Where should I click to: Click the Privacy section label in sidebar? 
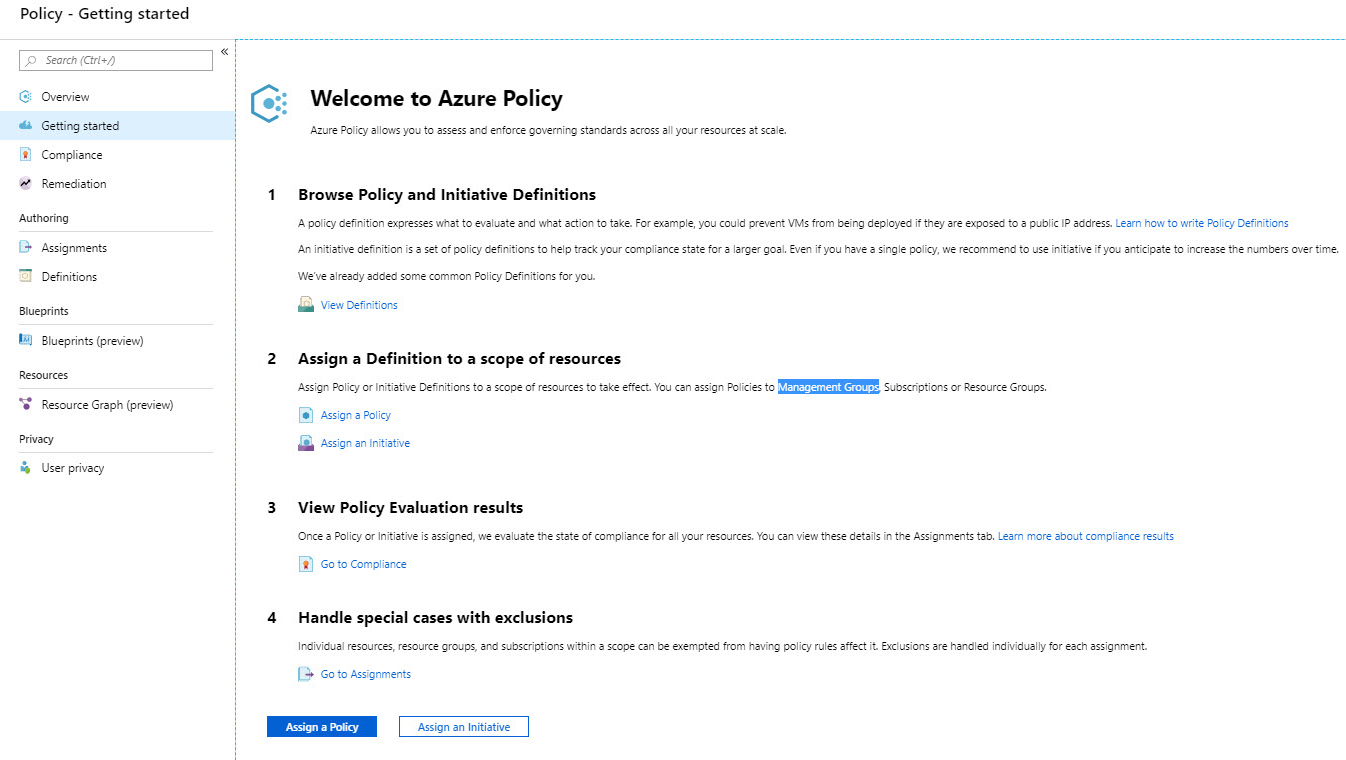36,439
